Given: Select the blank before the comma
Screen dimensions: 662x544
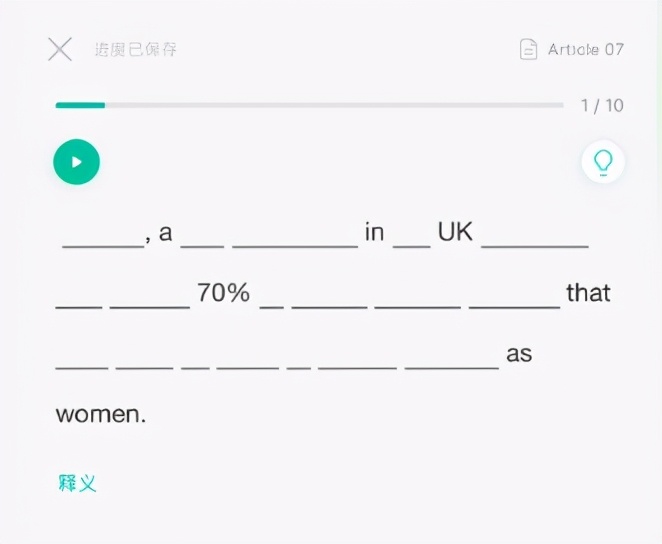Looking at the screenshot, I should (x=103, y=236).
